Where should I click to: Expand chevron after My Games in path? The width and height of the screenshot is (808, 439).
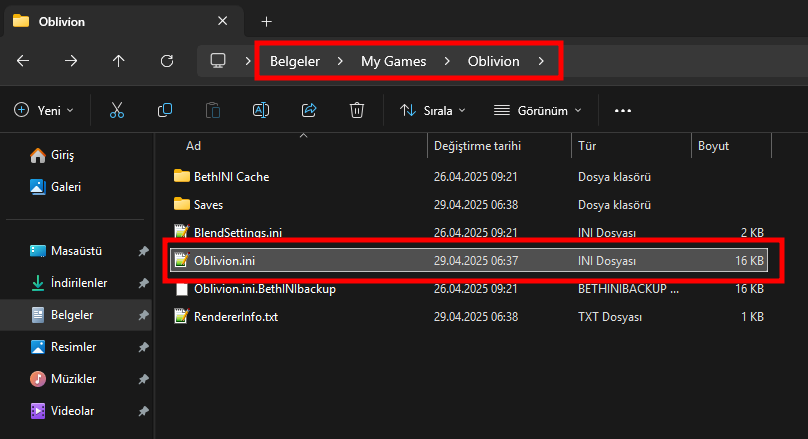[446, 61]
